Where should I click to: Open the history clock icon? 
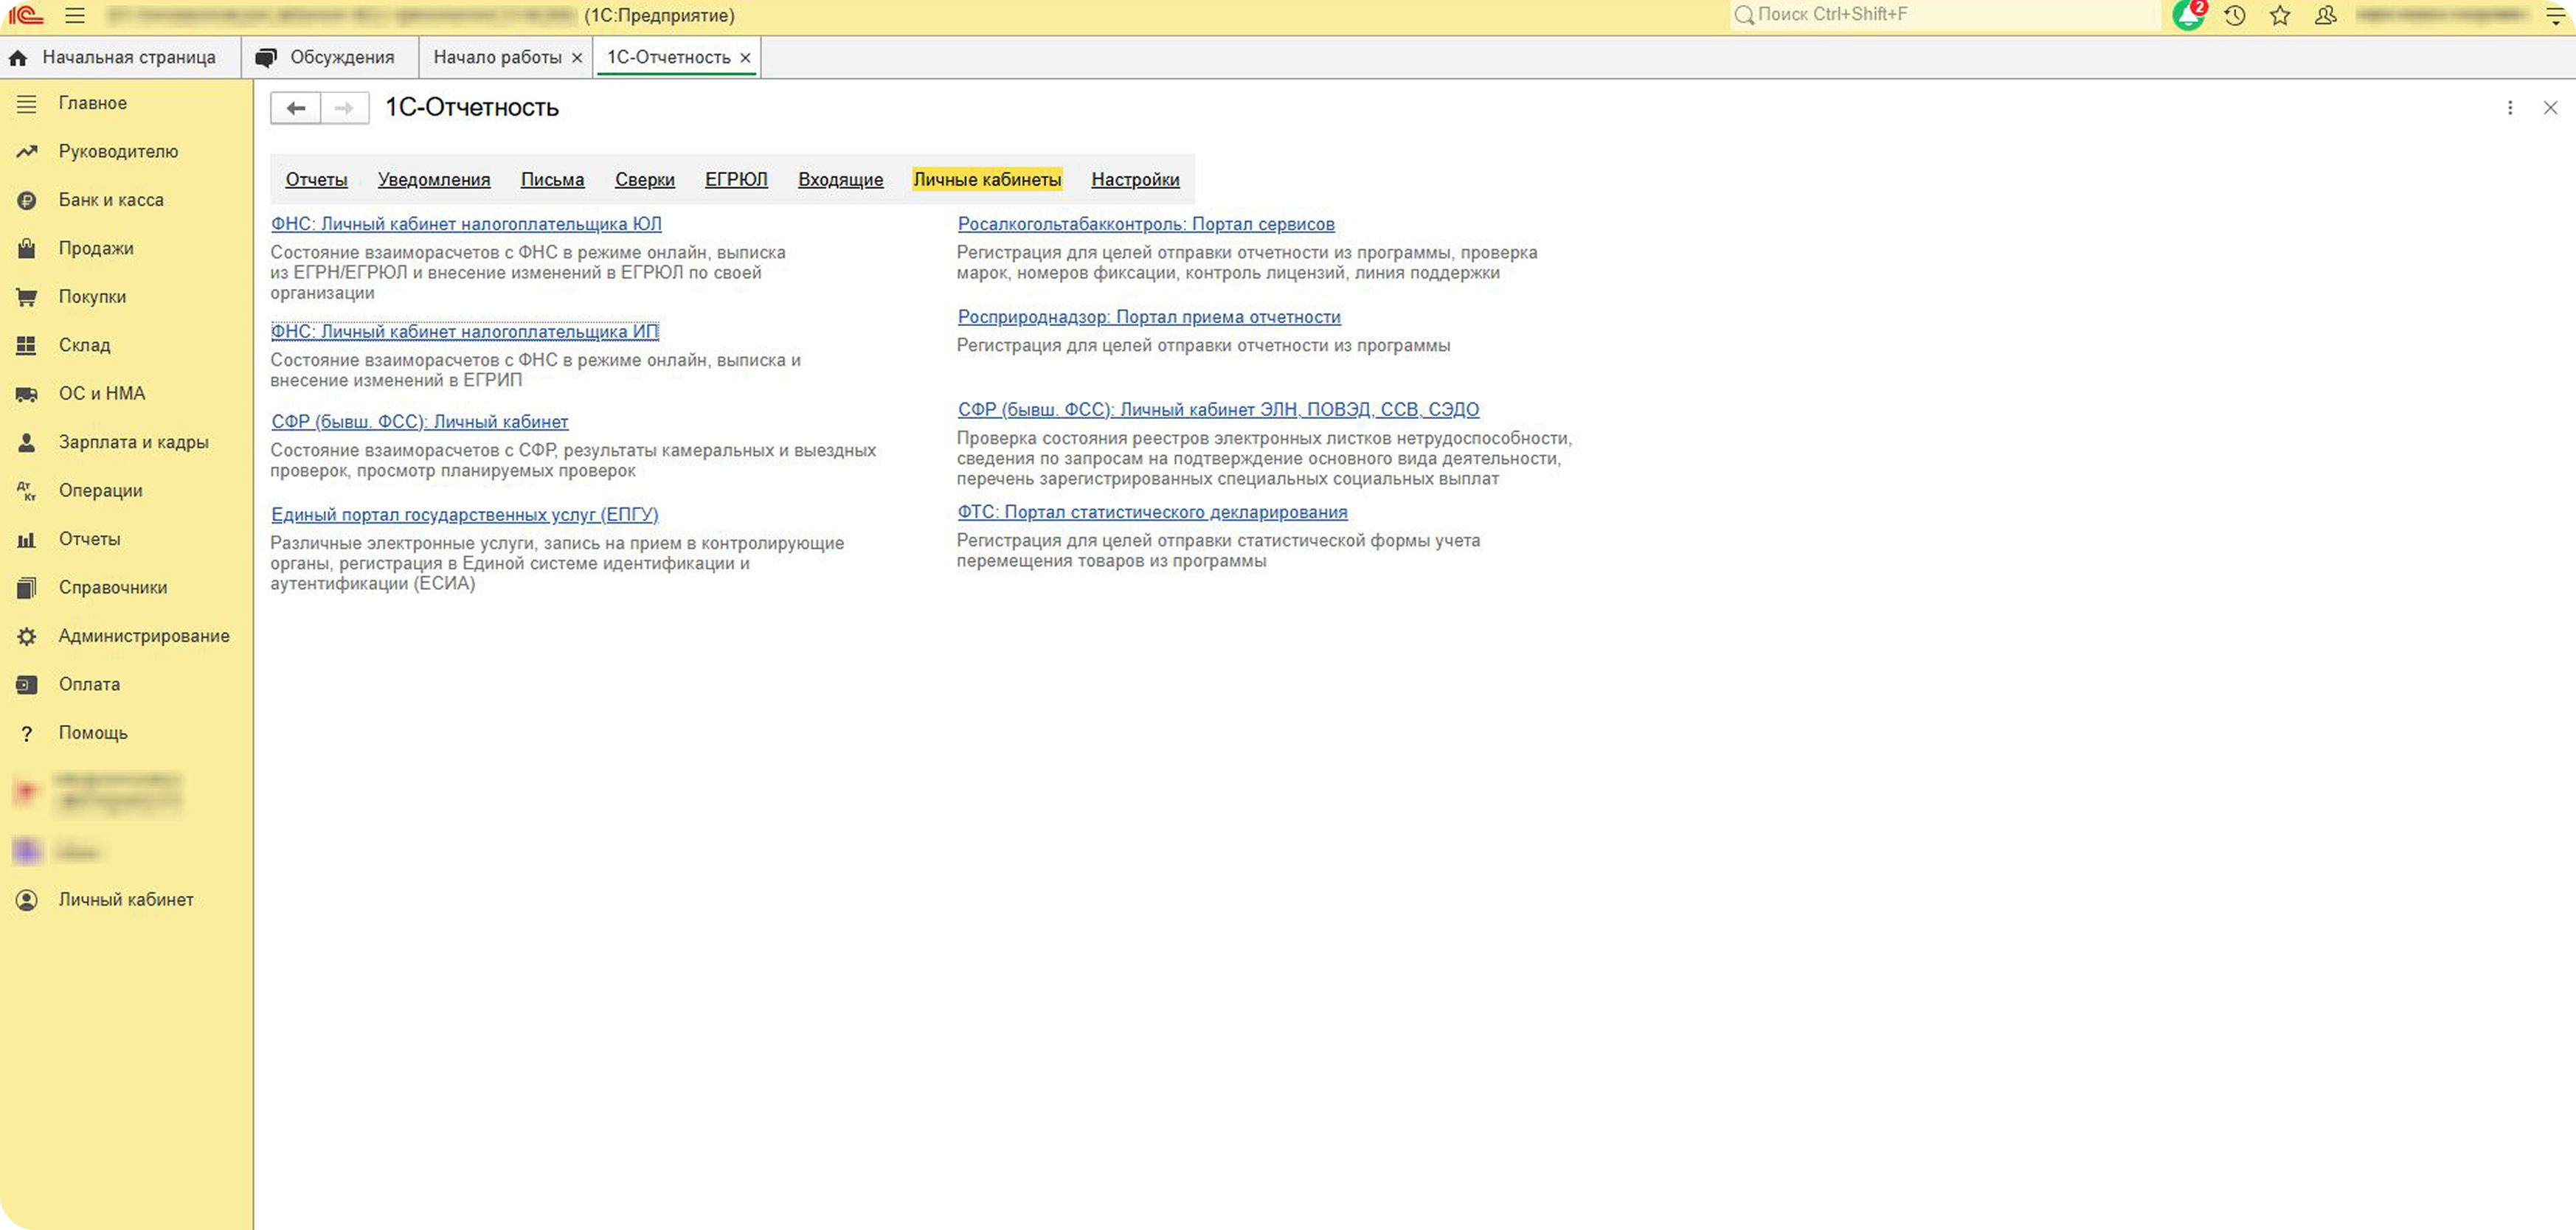2234,15
